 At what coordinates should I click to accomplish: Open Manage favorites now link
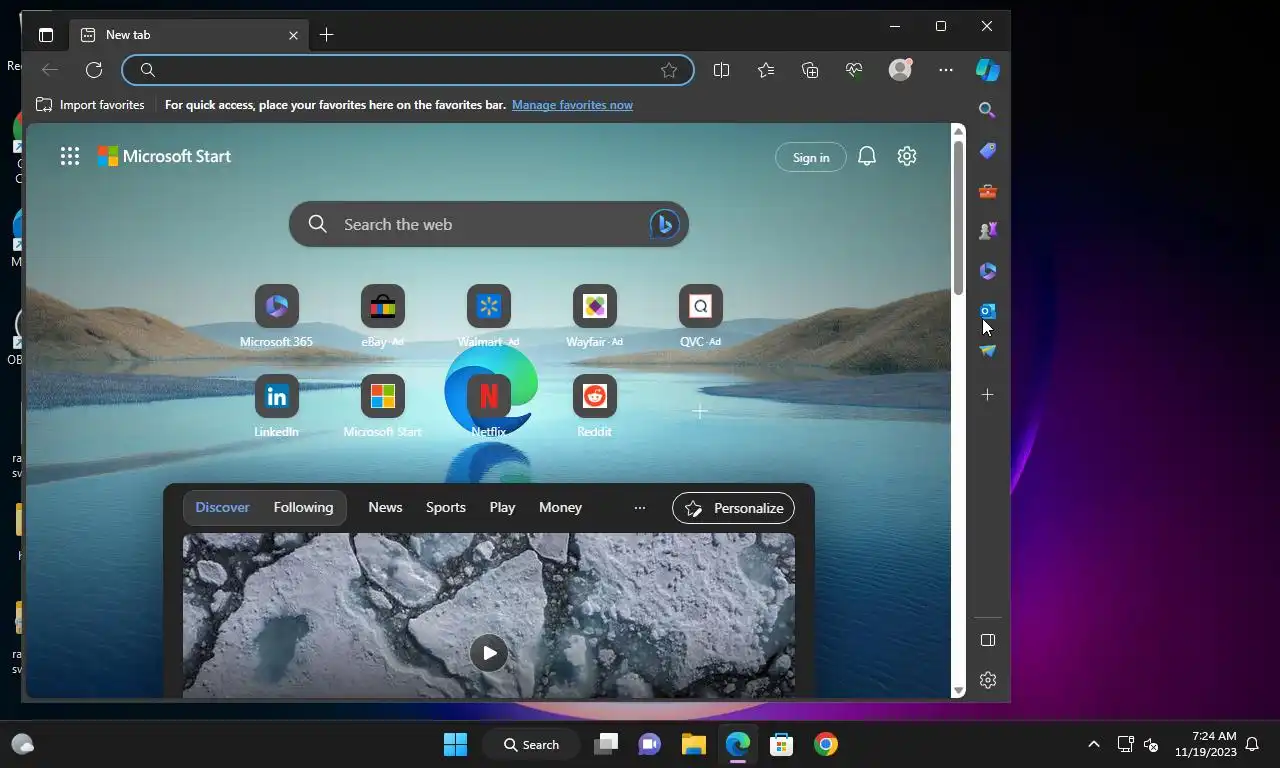point(572,105)
